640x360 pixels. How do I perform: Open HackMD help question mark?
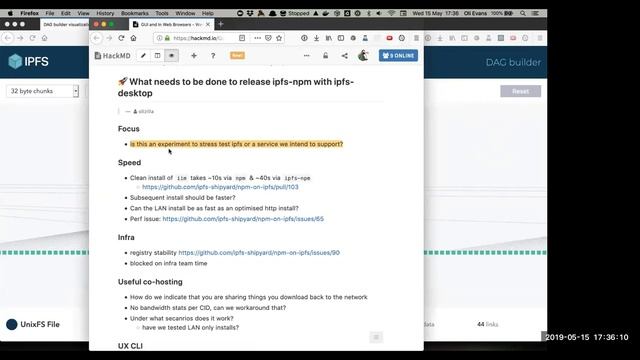click(213, 56)
